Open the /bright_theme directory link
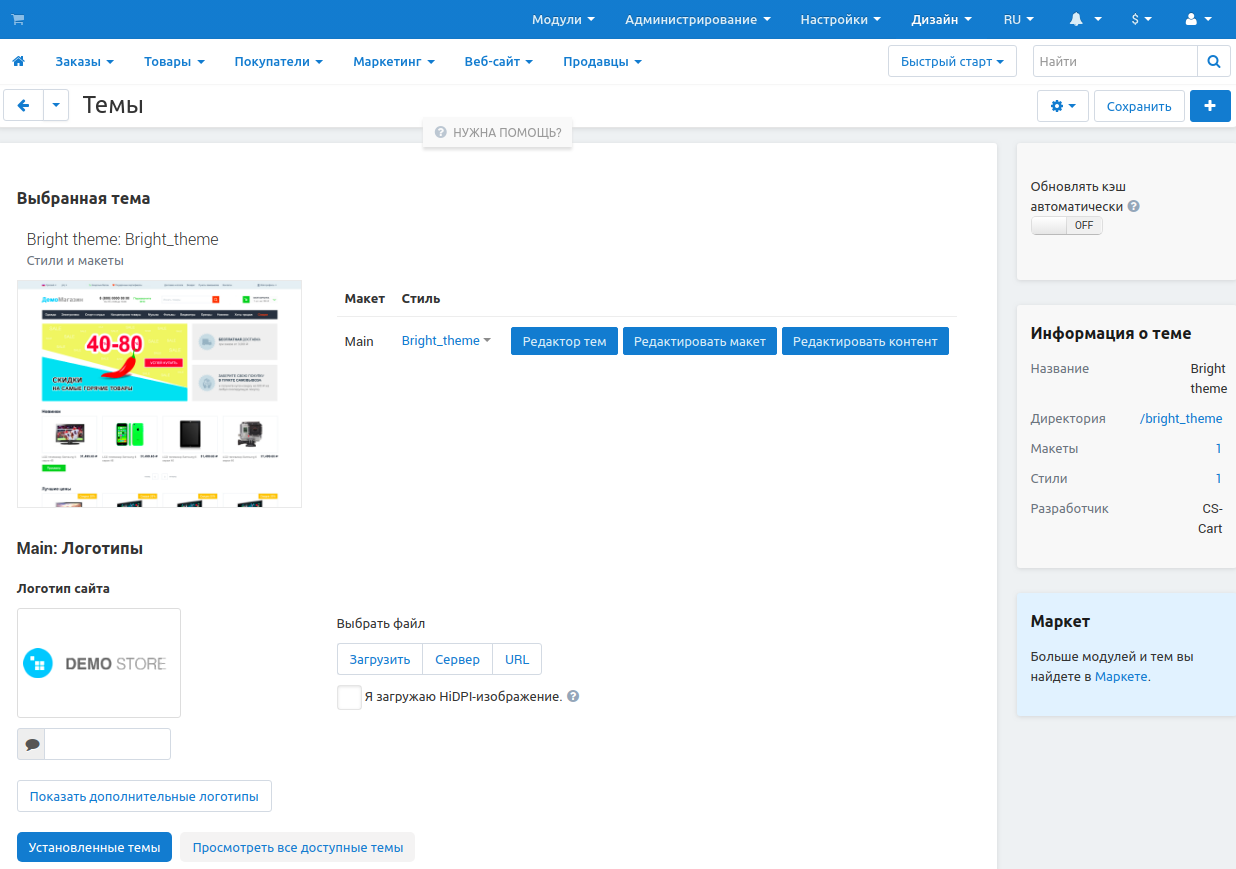This screenshot has width=1236, height=869. [1180, 419]
